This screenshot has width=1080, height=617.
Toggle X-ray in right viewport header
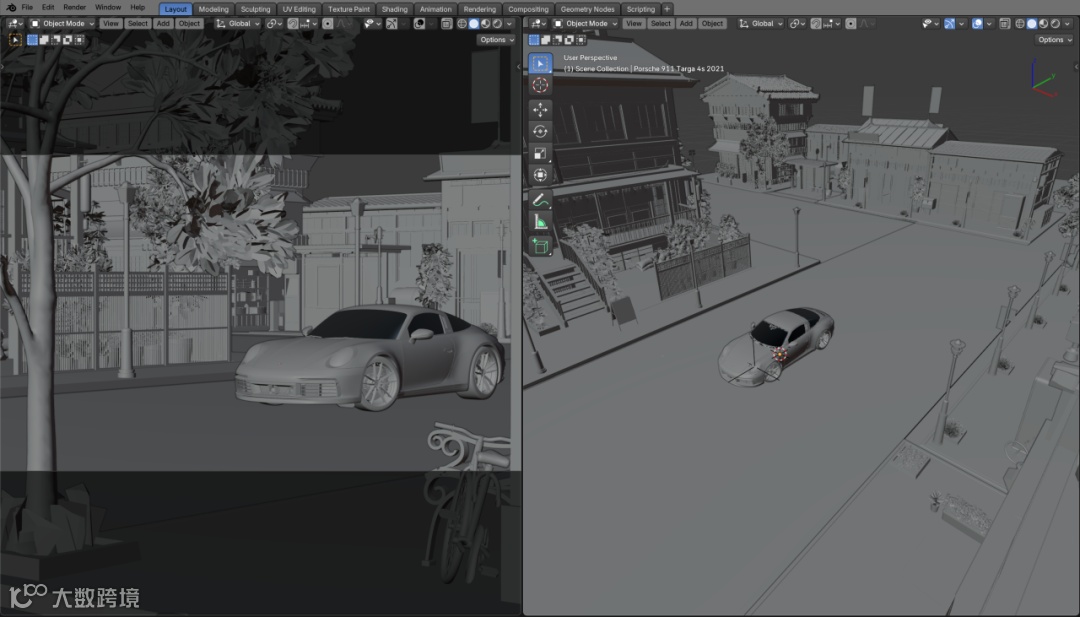click(x=1005, y=23)
